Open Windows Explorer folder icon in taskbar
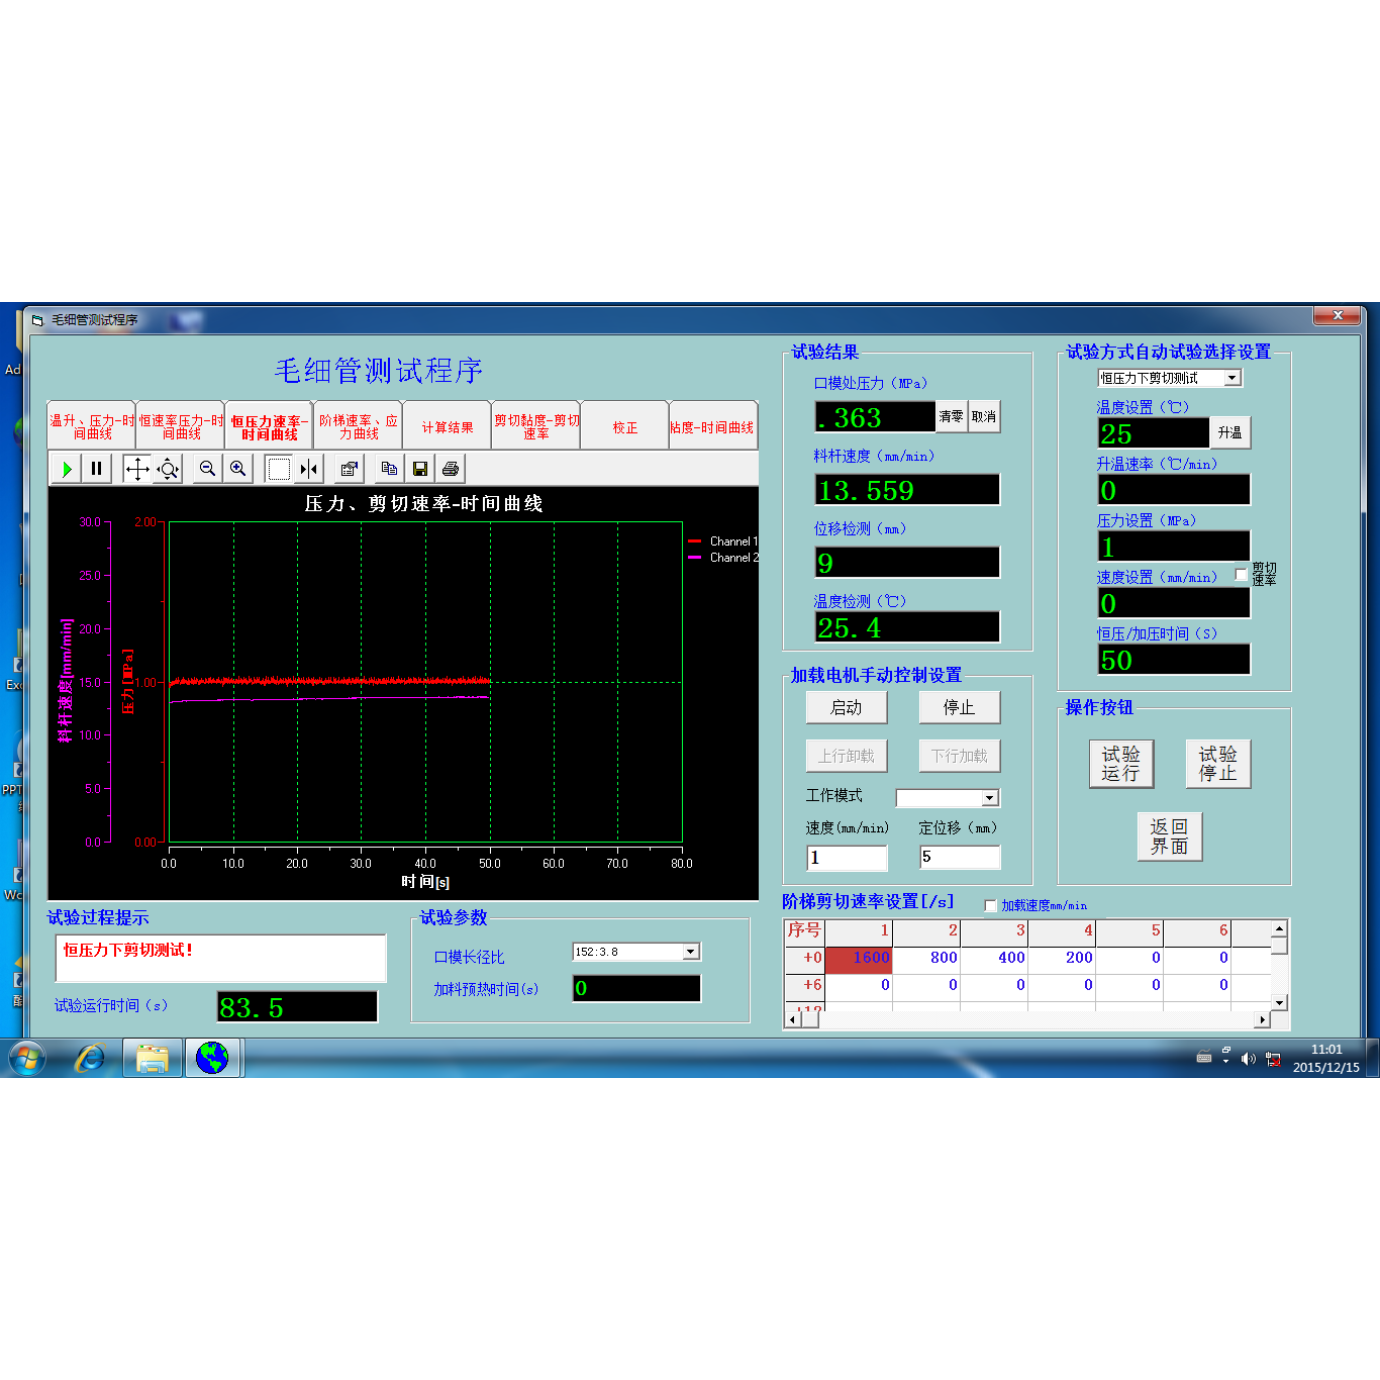This screenshot has height=1380, width=1380. (x=152, y=1058)
